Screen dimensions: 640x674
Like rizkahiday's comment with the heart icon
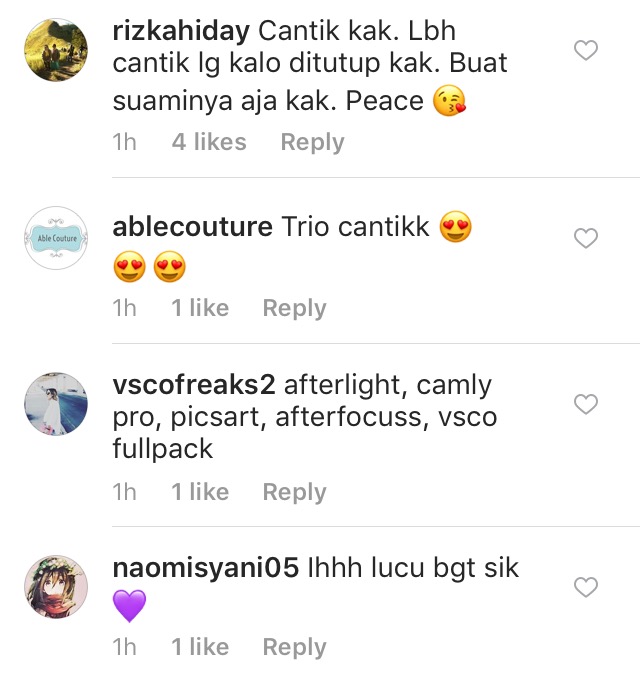586,50
